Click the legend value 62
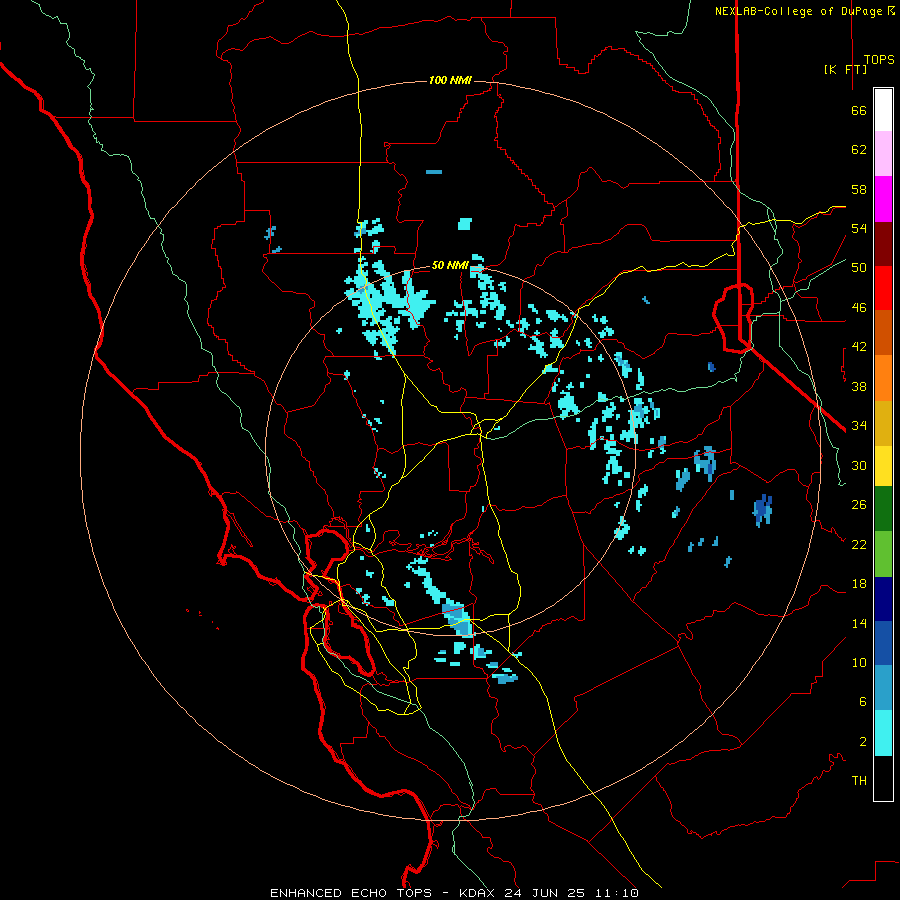This screenshot has width=900, height=900. 859,150
